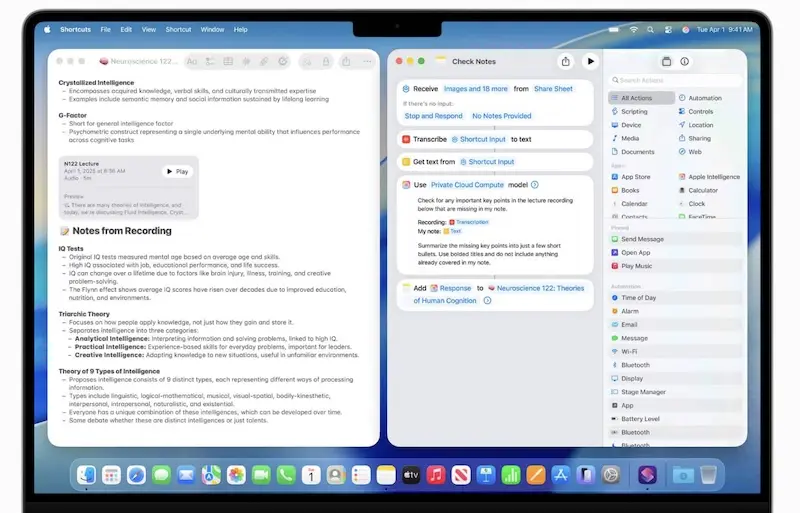This screenshot has height=513, width=800.
Task: Open the Shortcuts app menu
Action: (x=76, y=30)
